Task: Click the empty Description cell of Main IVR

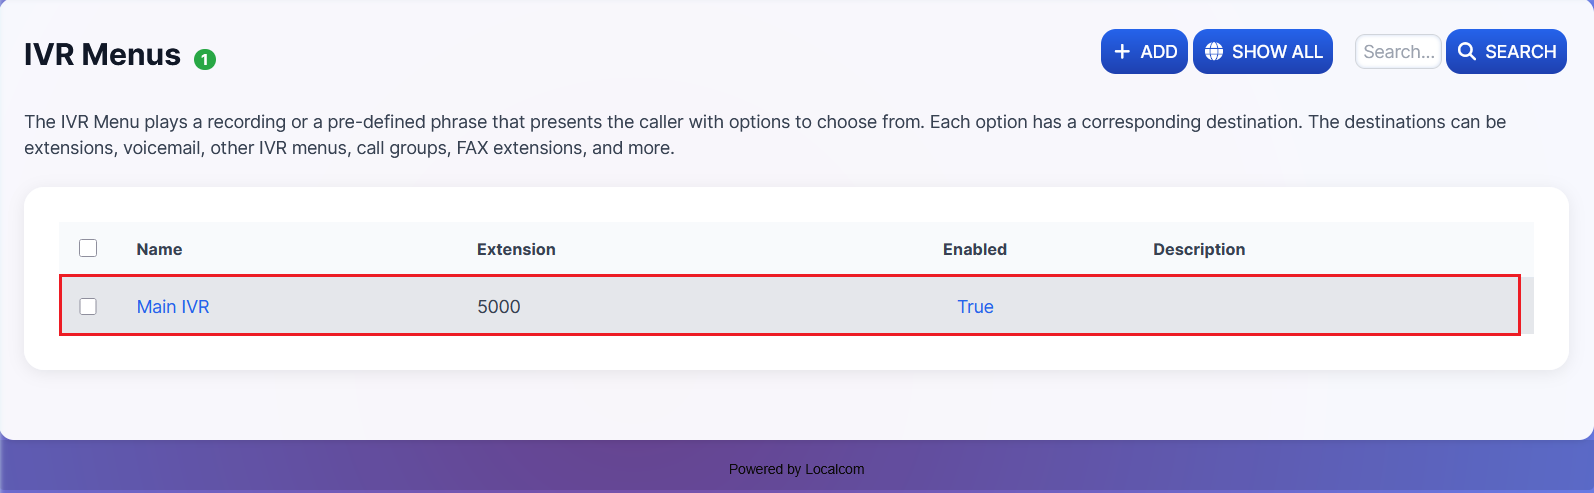Action: coord(1300,307)
